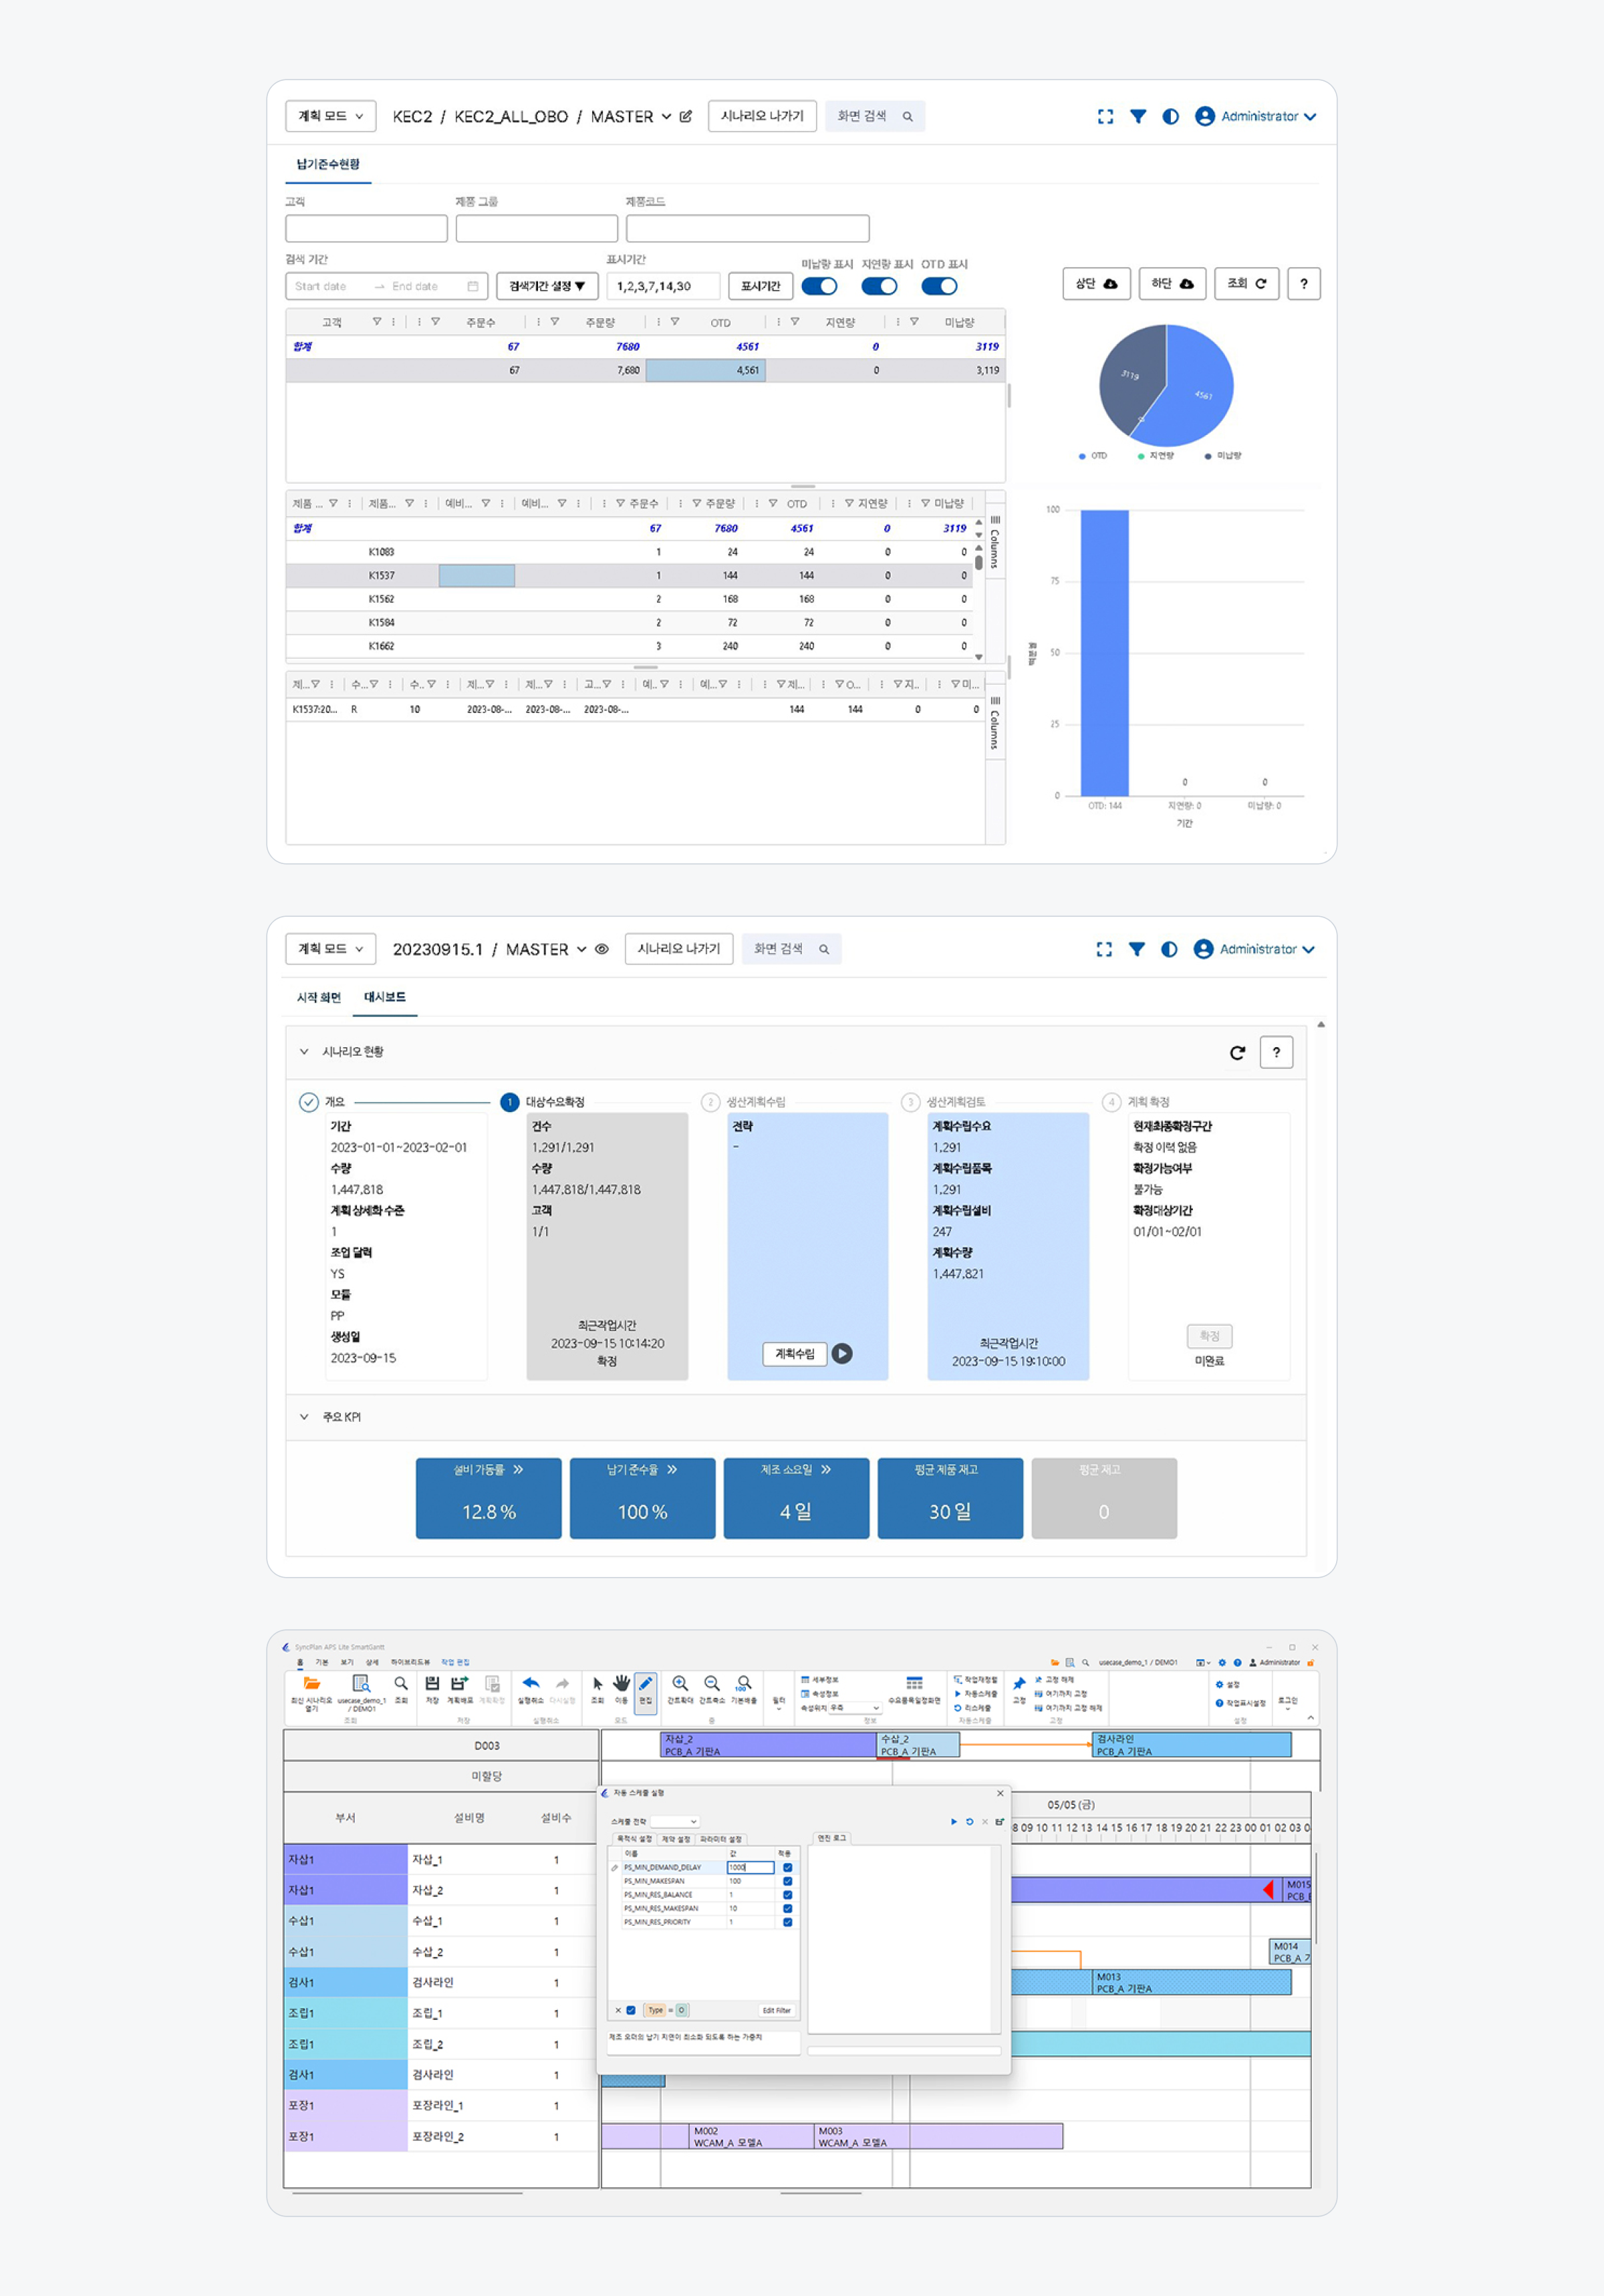The height and width of the screenshot is (2296, 1604).
Task: Click the play icon beside 계획수립 button
Action: [842, 1353]
